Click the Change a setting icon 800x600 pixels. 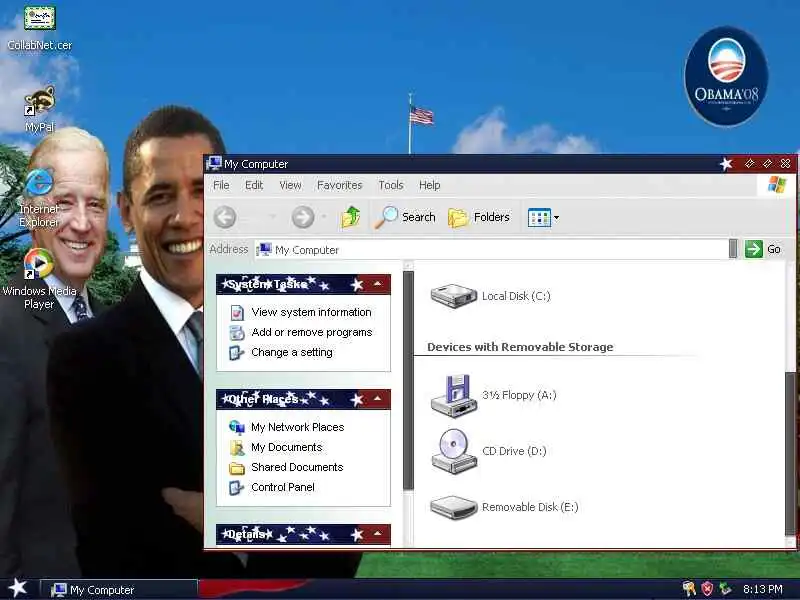(x=236, y=353)
